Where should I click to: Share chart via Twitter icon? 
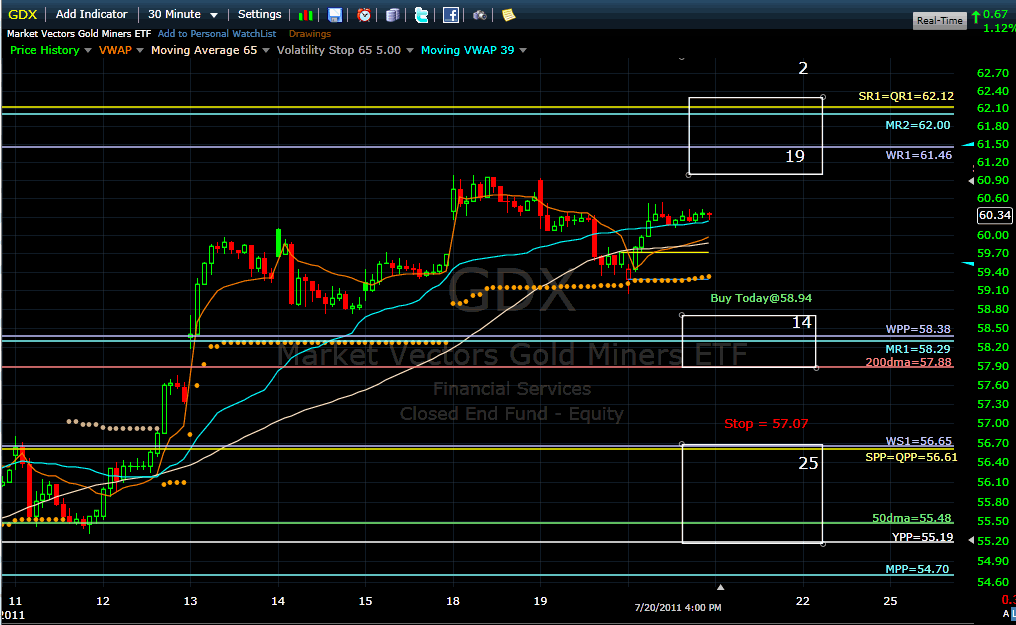(421, 15)
